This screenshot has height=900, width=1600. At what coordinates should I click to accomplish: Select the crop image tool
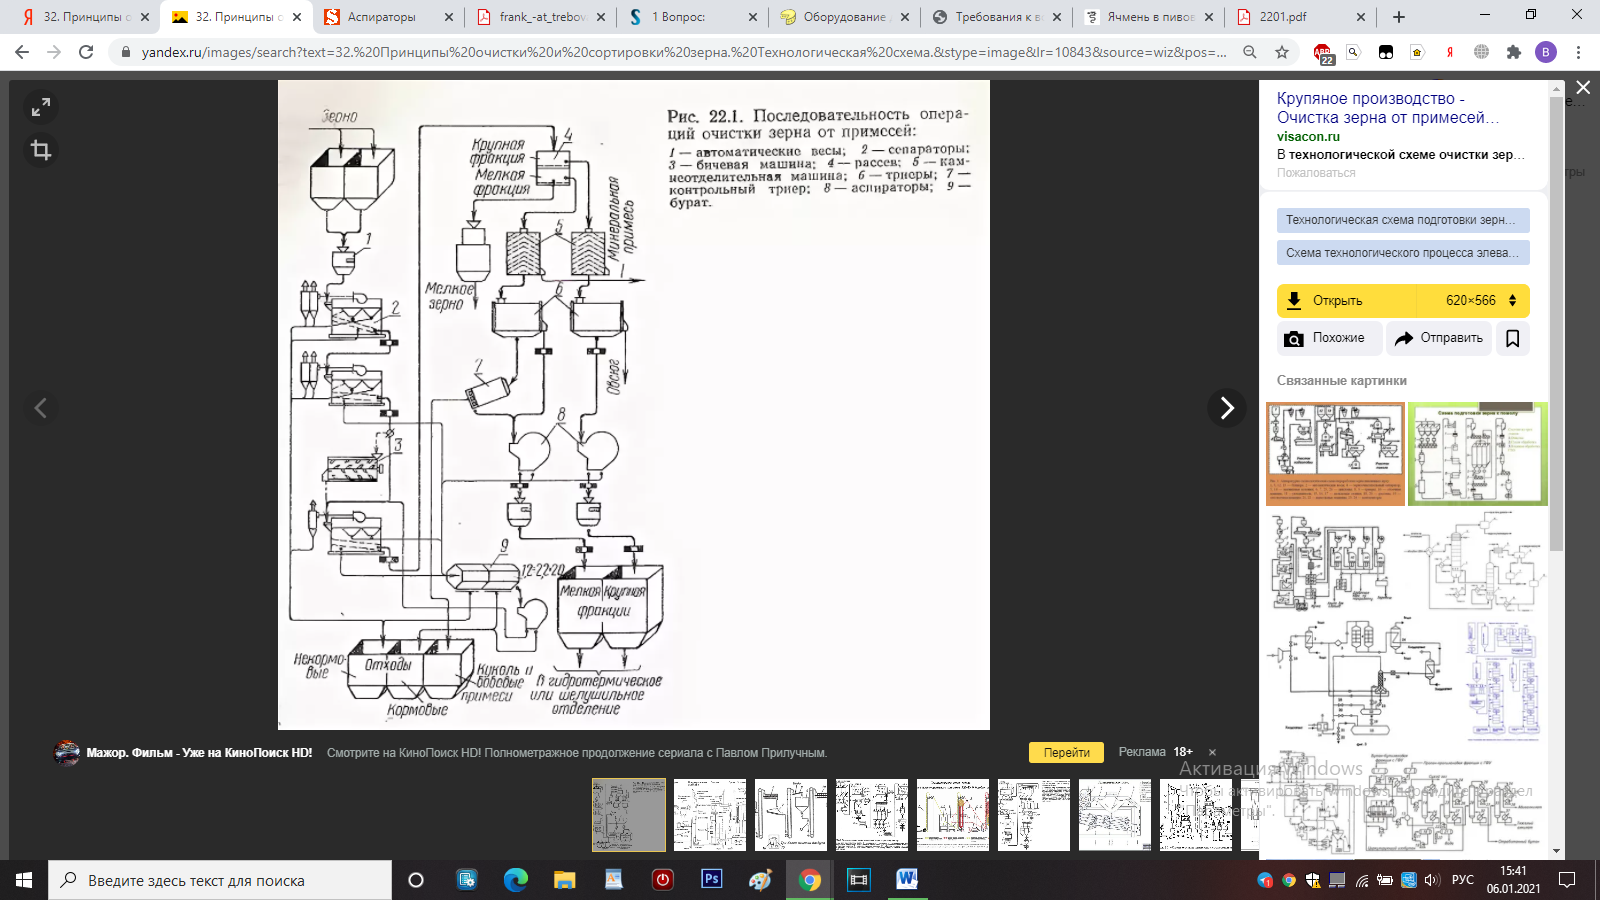41,150
